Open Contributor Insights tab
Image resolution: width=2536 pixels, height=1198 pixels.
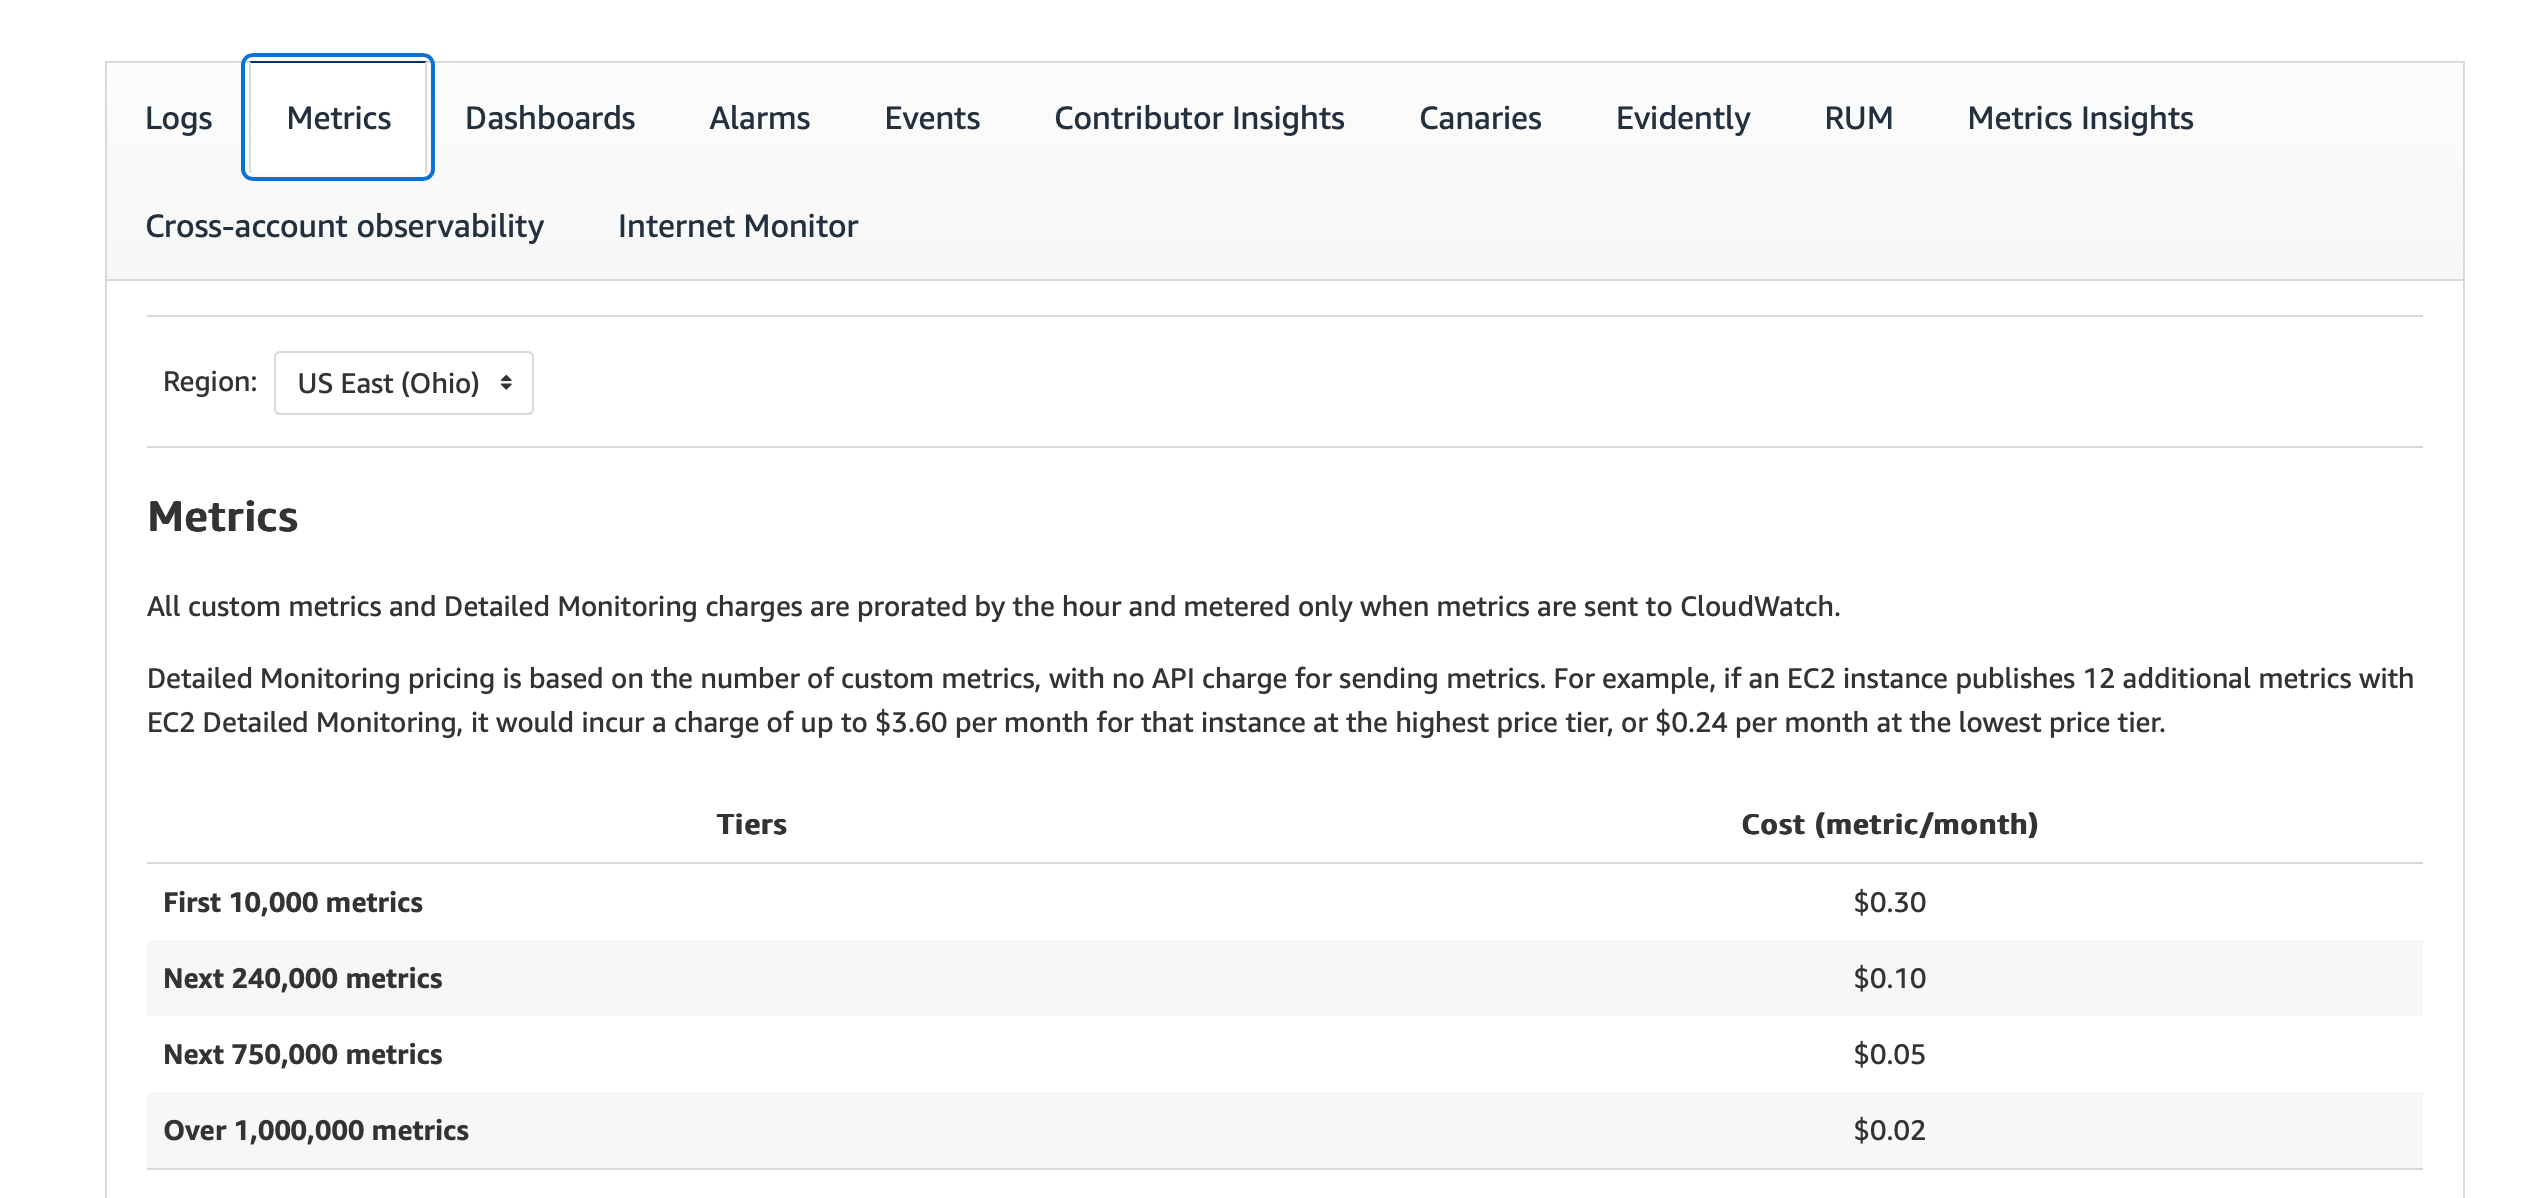1199,118
